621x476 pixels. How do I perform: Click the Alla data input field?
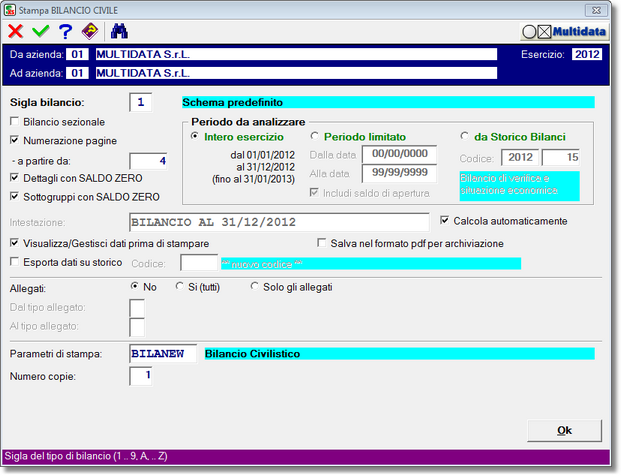click(399, 173)
